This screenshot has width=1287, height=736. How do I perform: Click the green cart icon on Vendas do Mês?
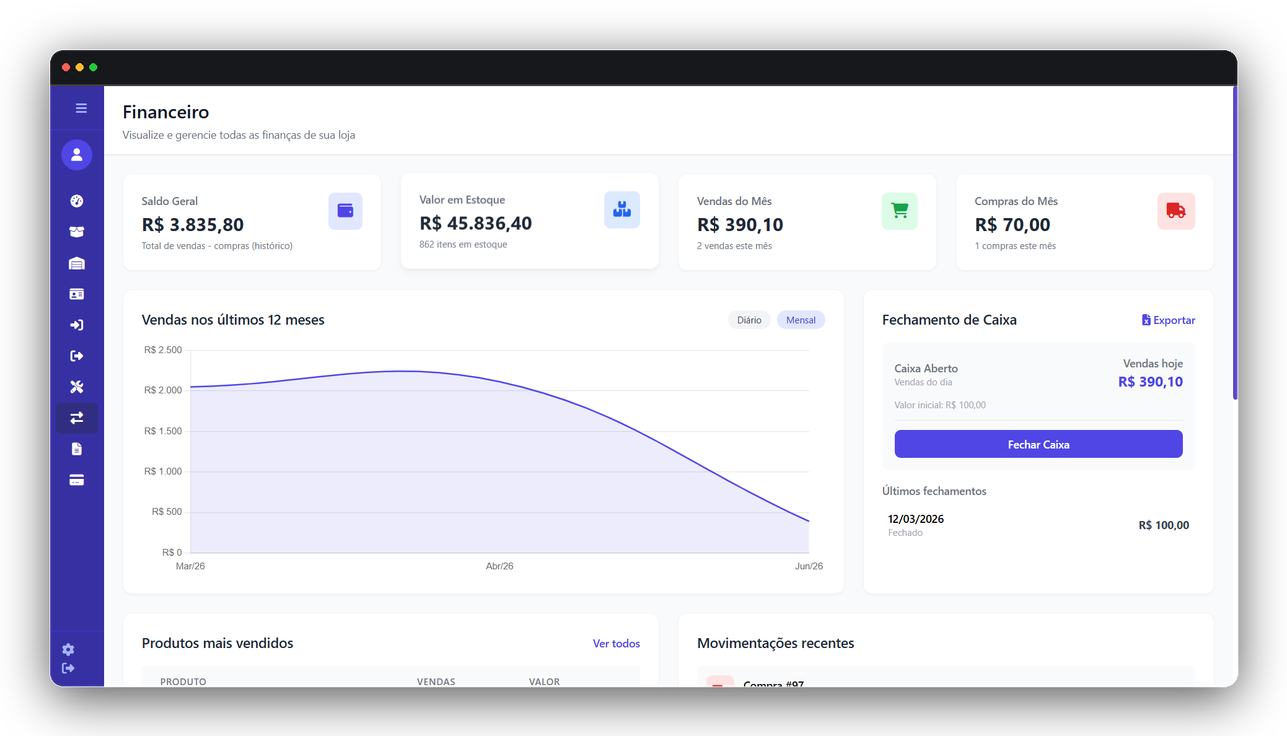coord(899,211)
